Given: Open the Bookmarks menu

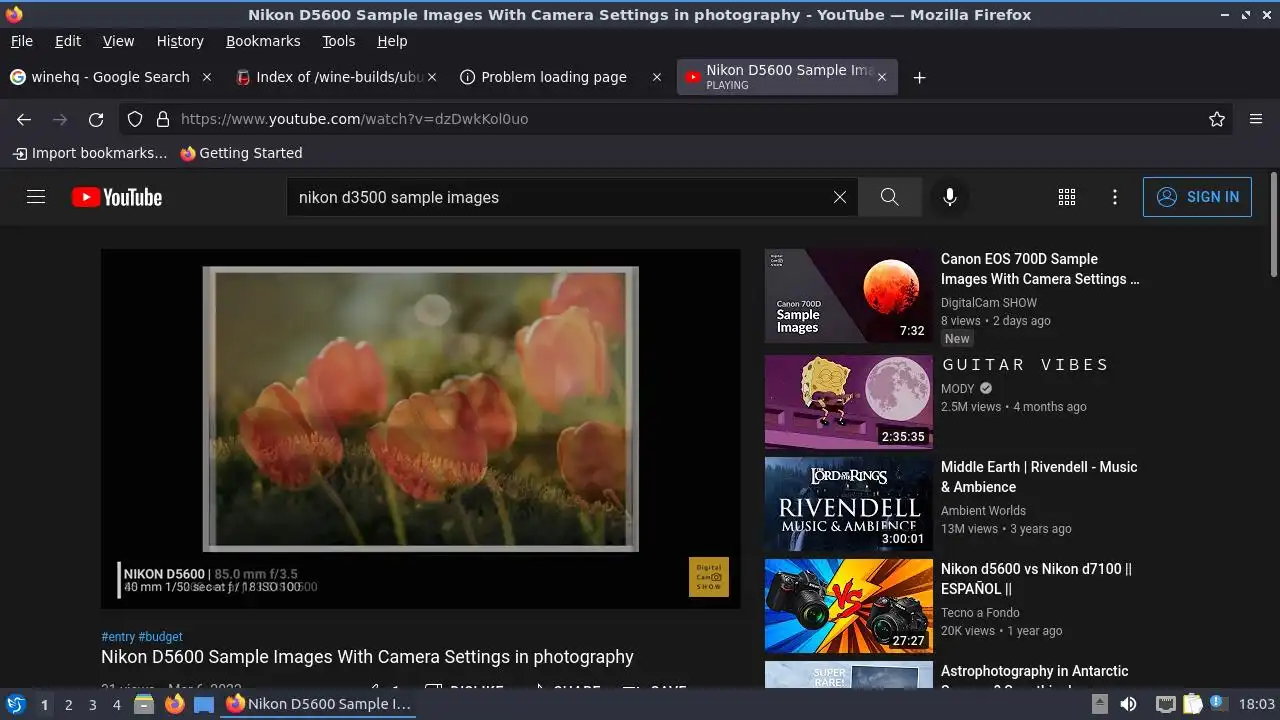Looking at the screenshot, I should point(263,41).
